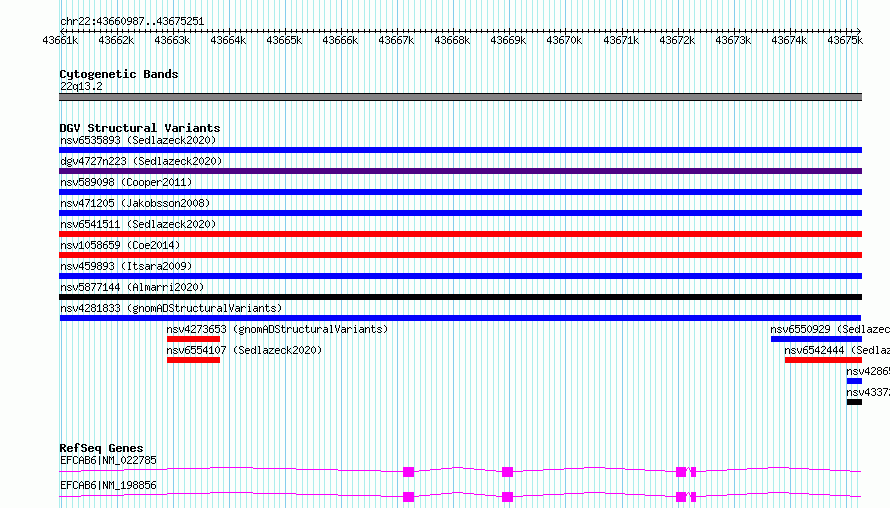Select the dgv4727n223 purple variant bar

460,171
